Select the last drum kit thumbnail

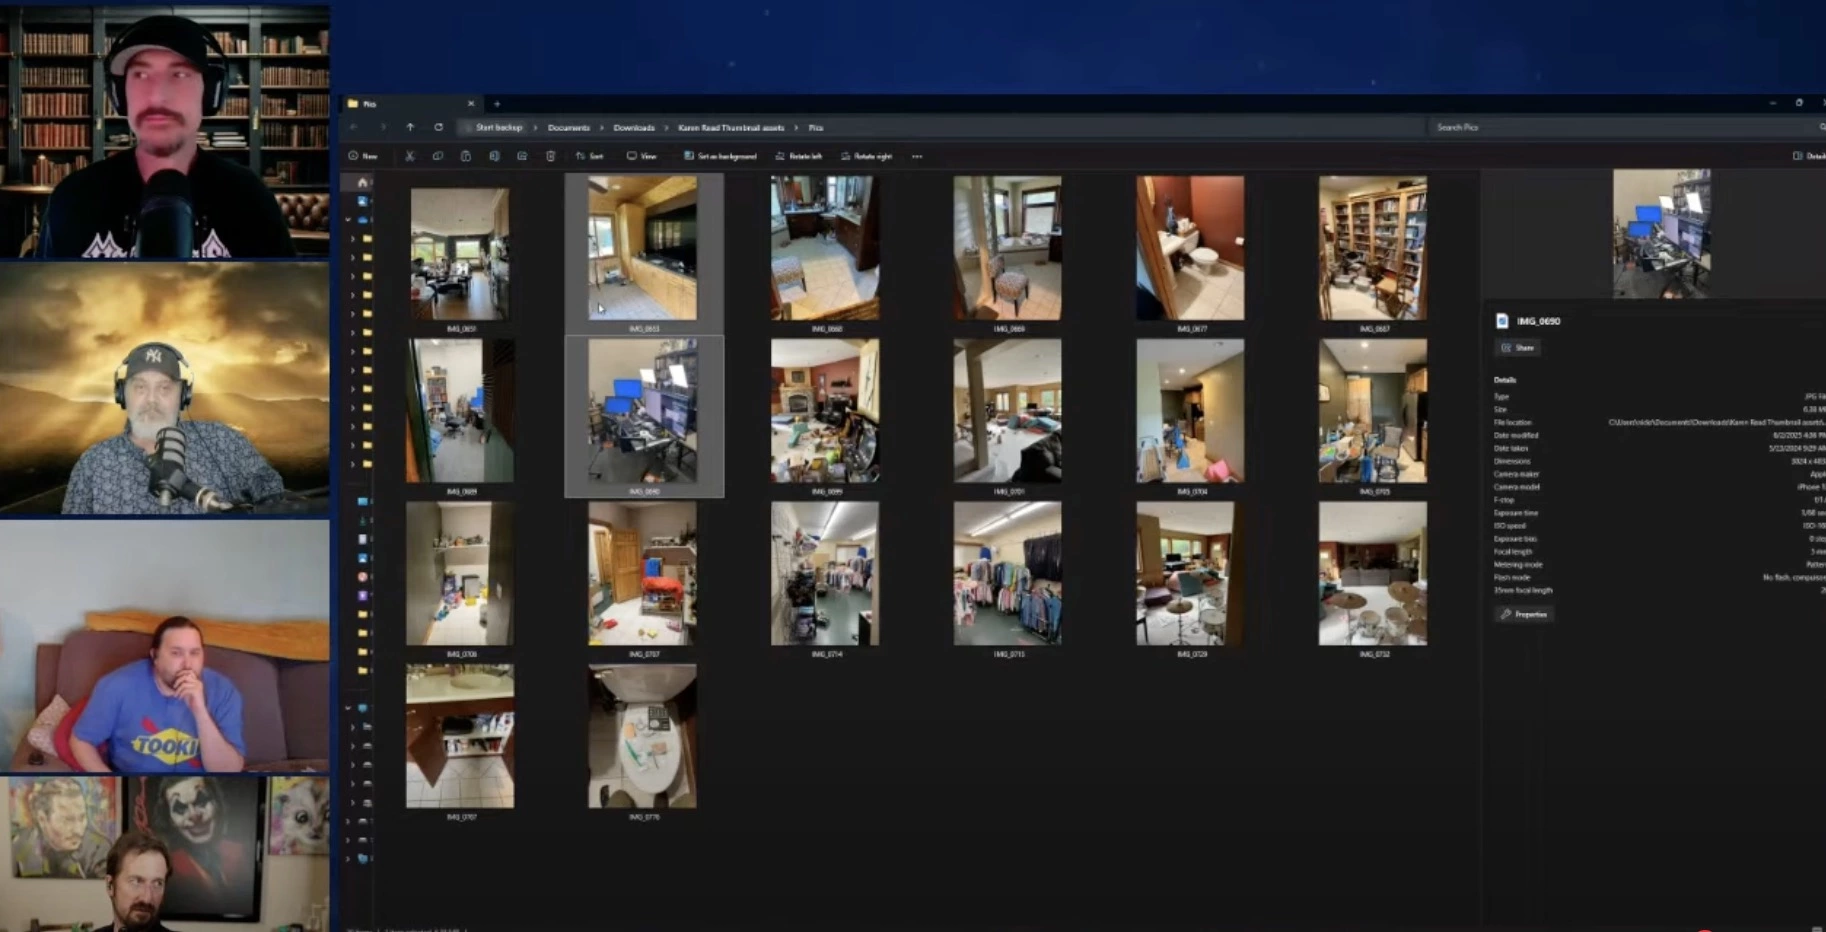point(1372,574)
